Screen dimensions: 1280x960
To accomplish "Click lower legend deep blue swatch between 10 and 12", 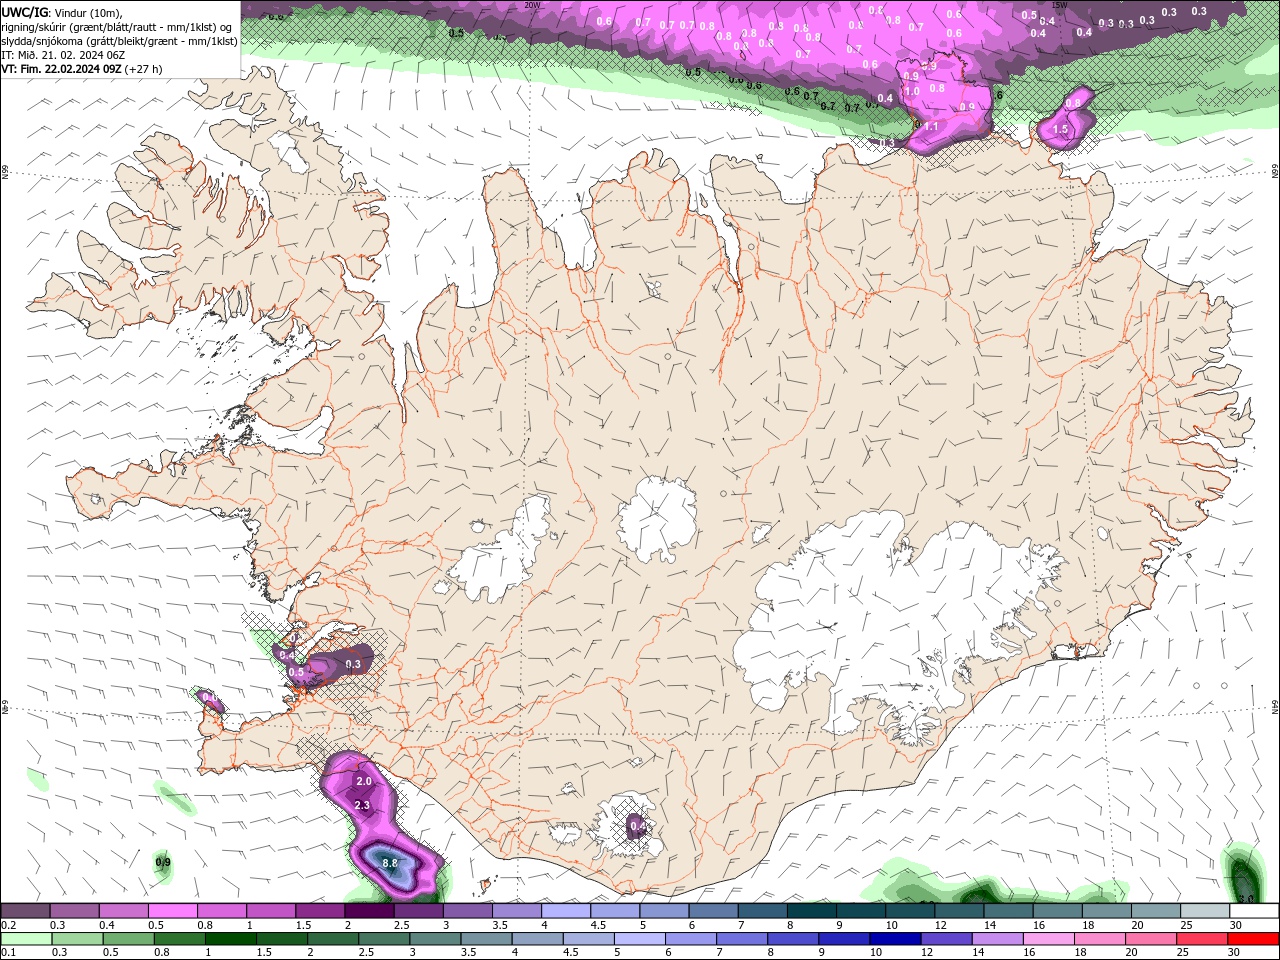I will (894, 939).
